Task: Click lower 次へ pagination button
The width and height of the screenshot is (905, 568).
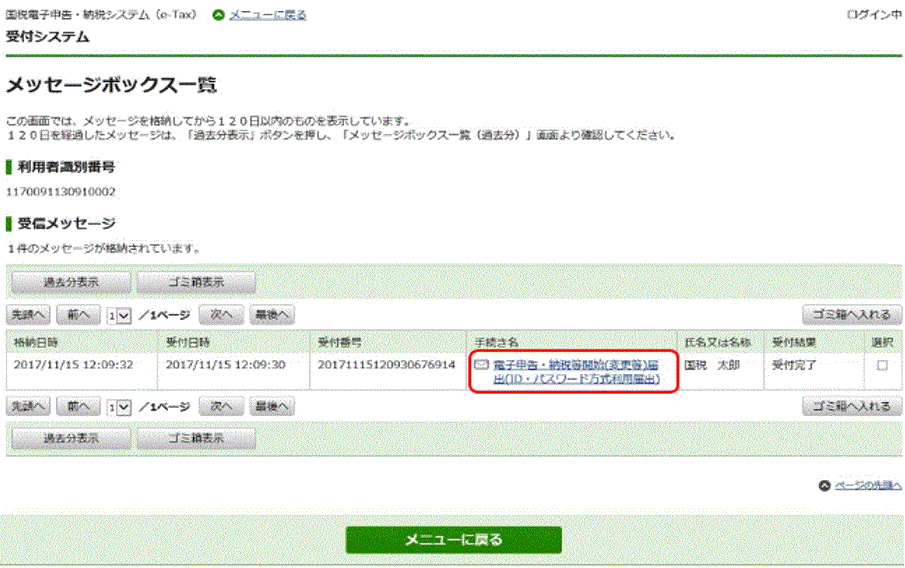Action: 221,406
